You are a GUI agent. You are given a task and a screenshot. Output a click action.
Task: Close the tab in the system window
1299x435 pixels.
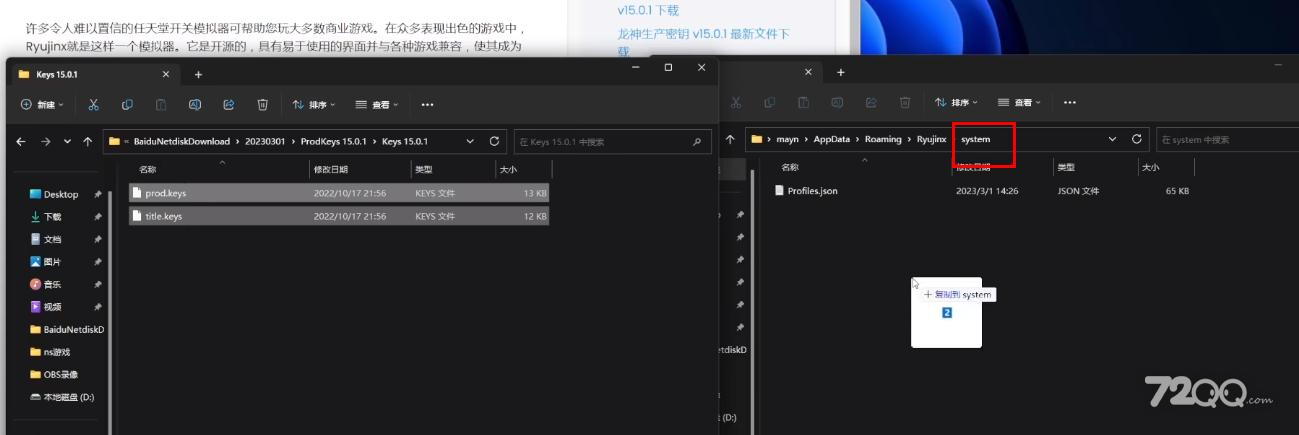[808, 72]
